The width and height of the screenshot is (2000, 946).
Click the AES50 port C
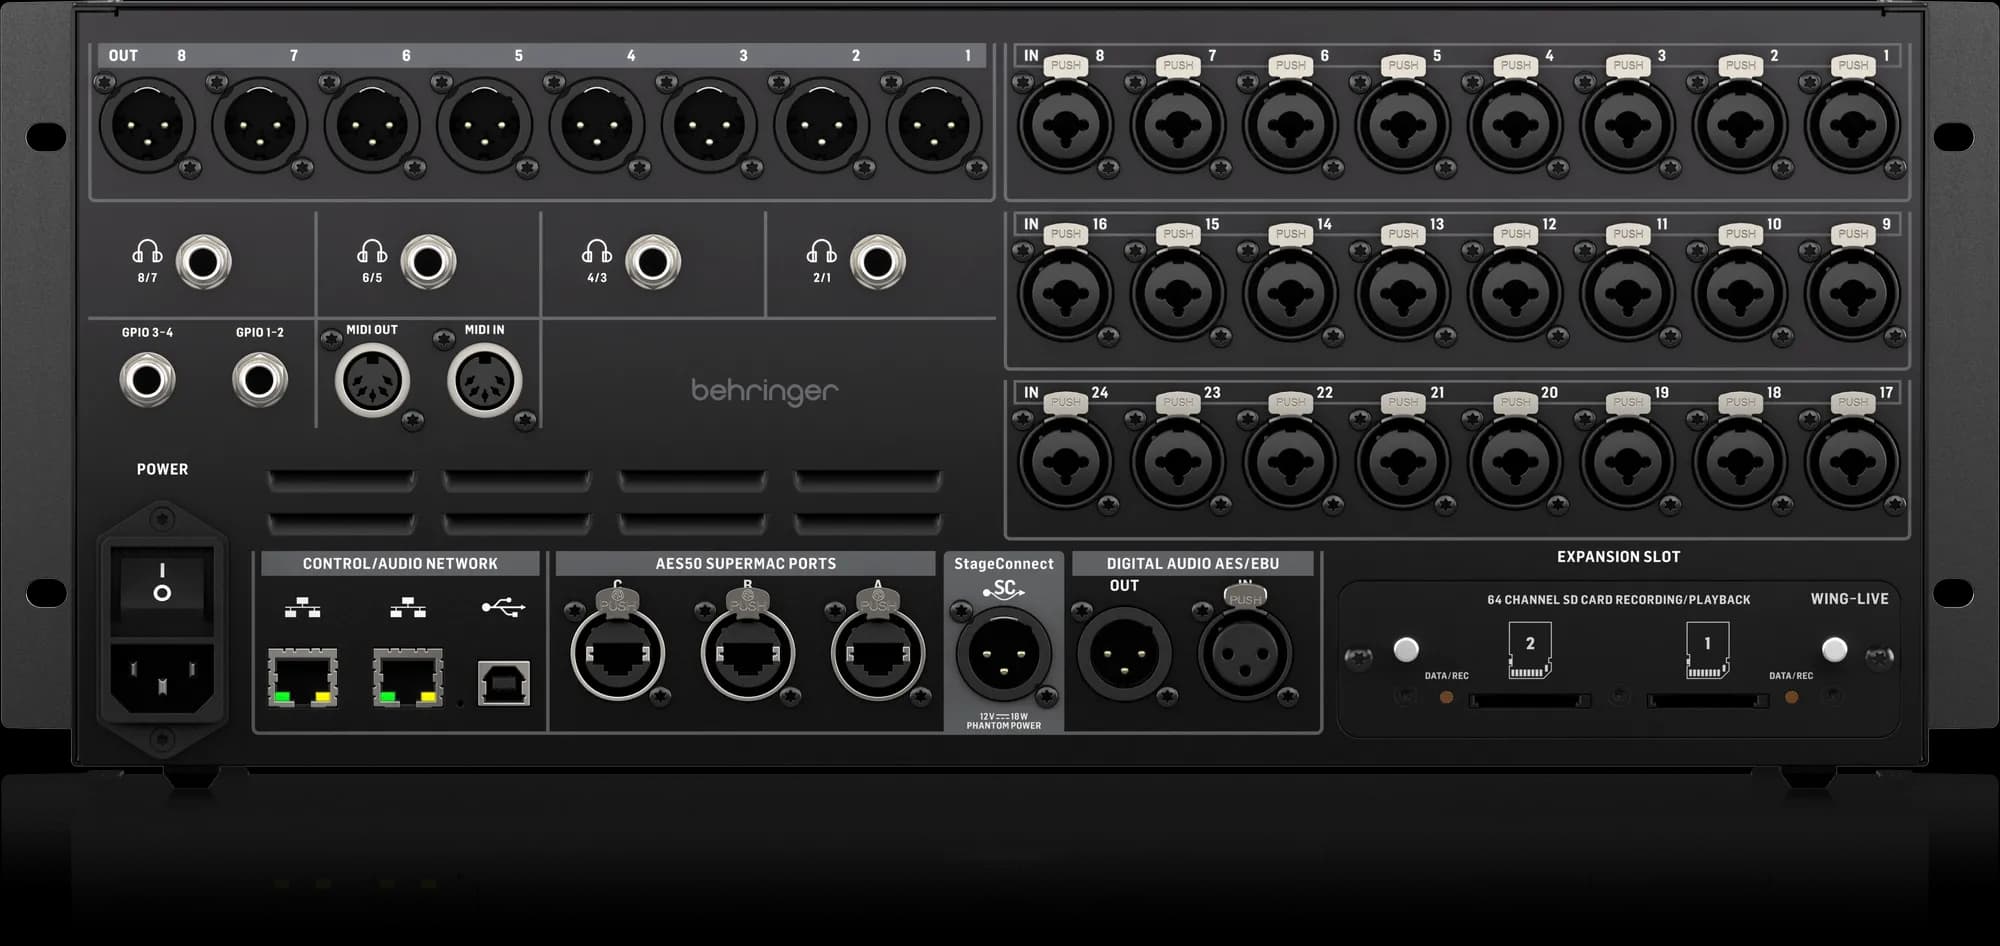[x=618, y=654]
